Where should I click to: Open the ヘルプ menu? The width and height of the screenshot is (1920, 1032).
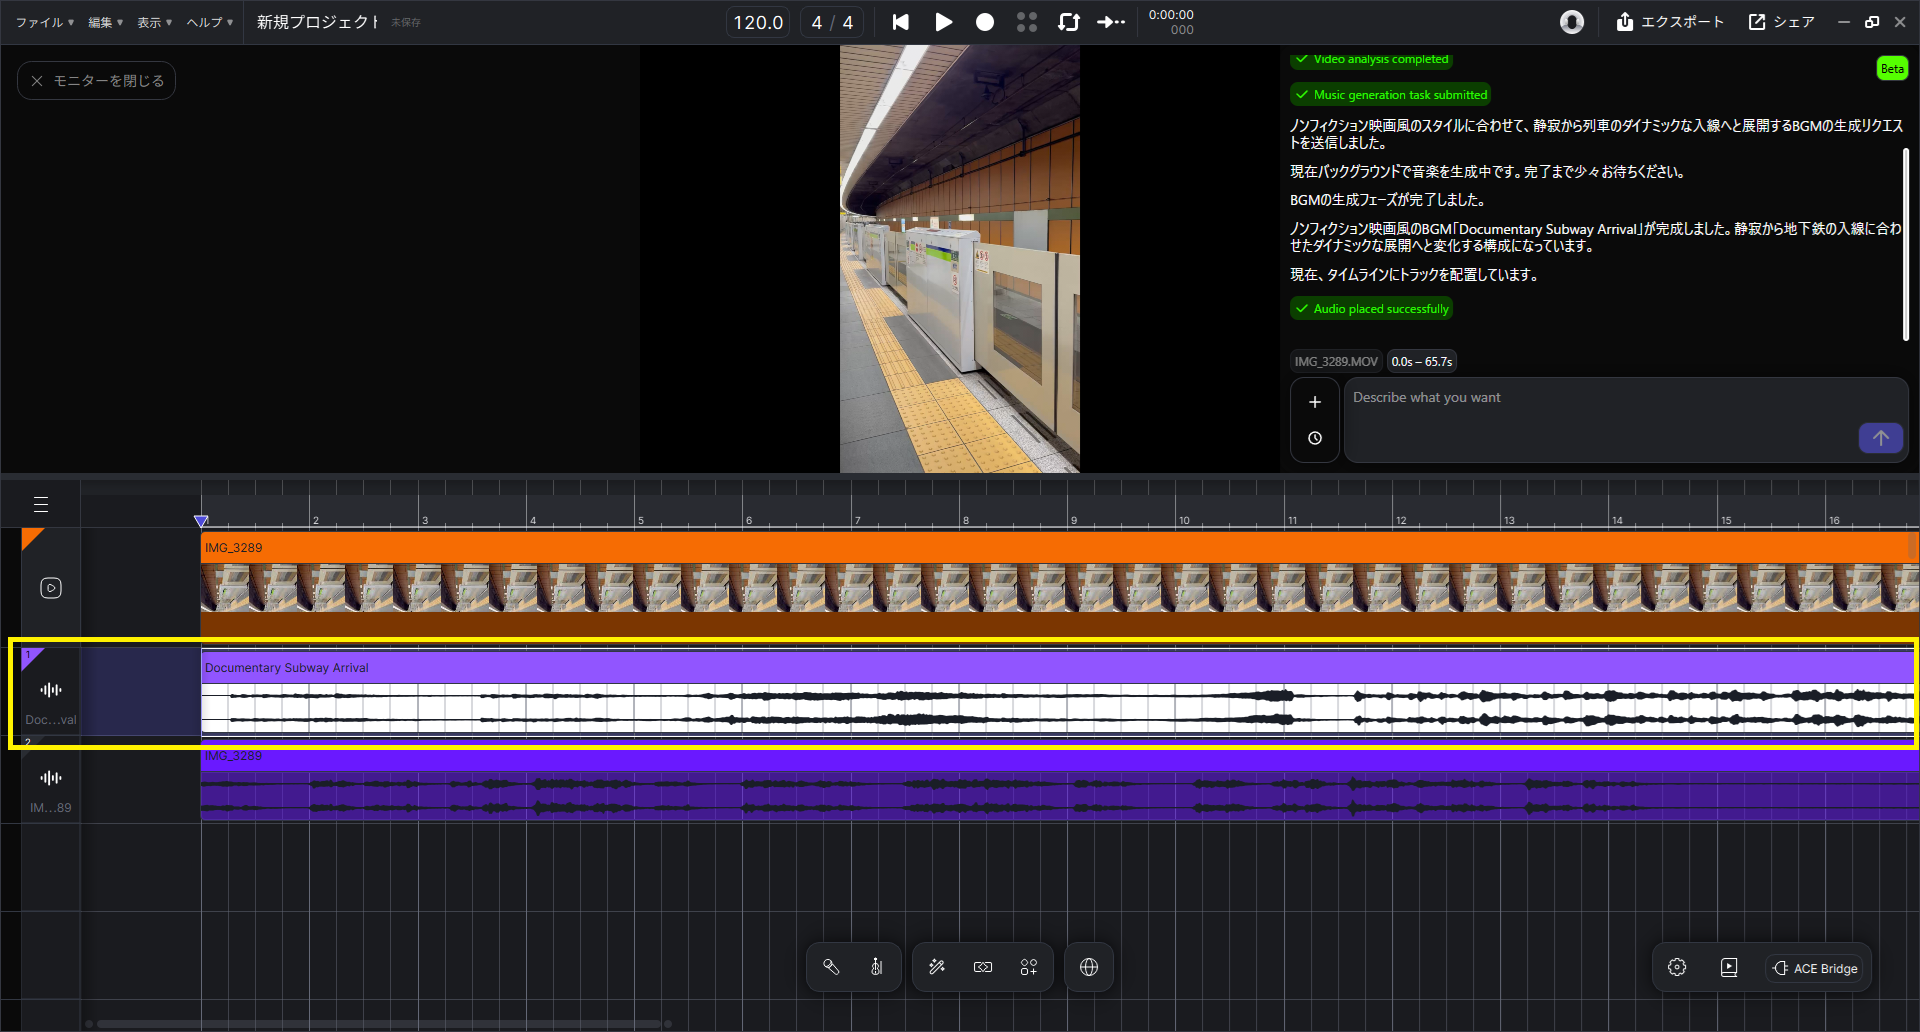209,22
